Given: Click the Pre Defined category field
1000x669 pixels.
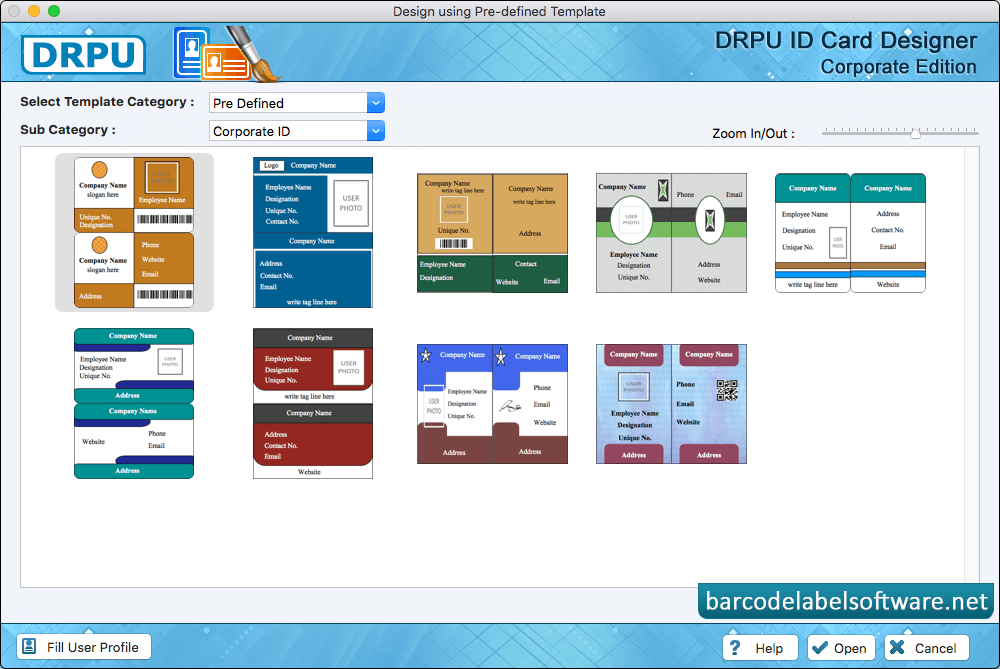Looking at the screenshot, I should (x=288, y=103).
